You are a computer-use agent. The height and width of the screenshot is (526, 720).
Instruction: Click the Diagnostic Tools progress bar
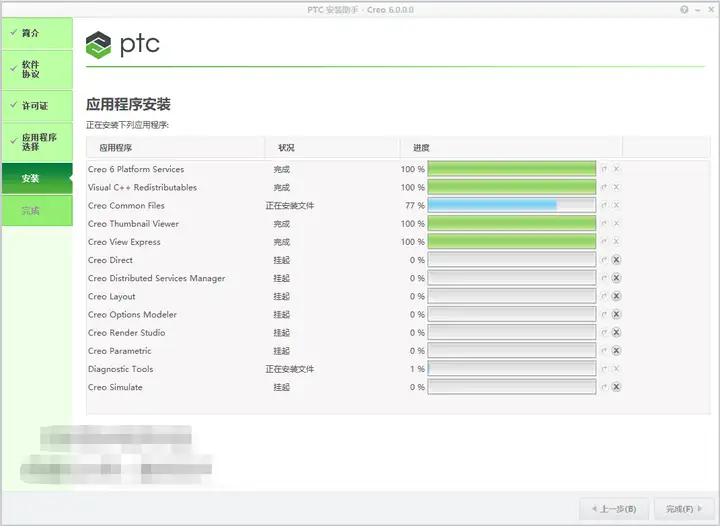pos(512,369)
